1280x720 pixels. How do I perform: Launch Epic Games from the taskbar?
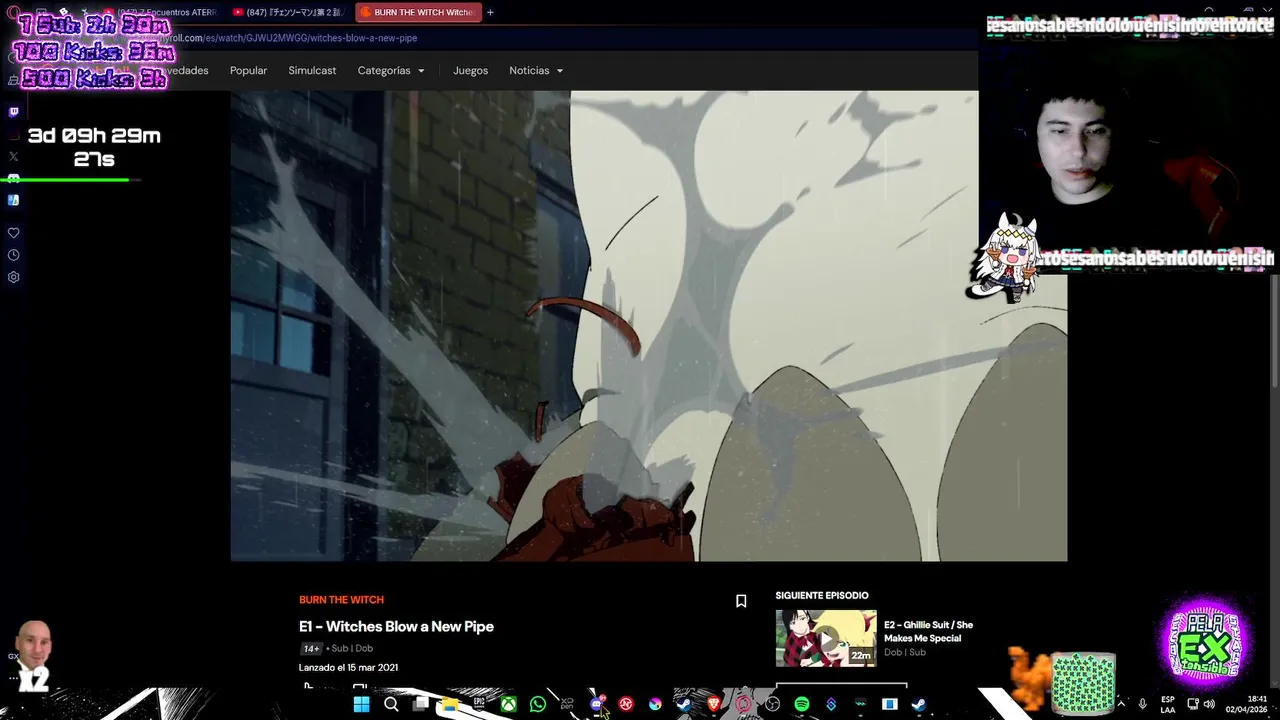pyautogui.click(x=479, y=704)
